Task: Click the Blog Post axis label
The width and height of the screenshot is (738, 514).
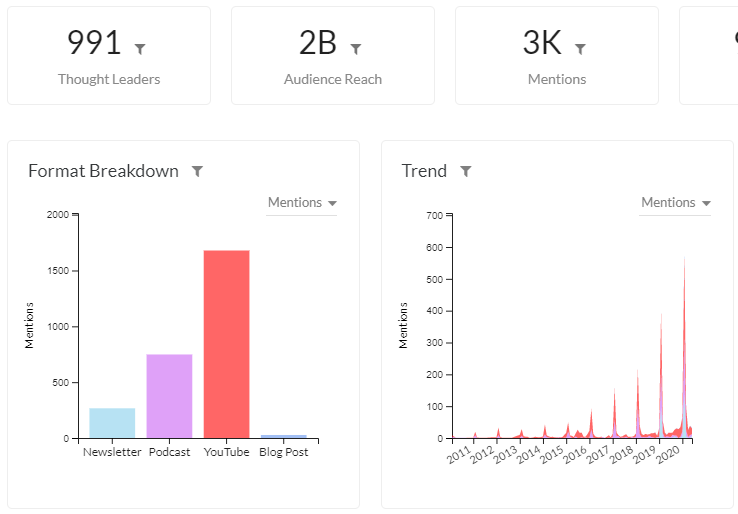Action: pyautogui.click(x=283, y=452)
